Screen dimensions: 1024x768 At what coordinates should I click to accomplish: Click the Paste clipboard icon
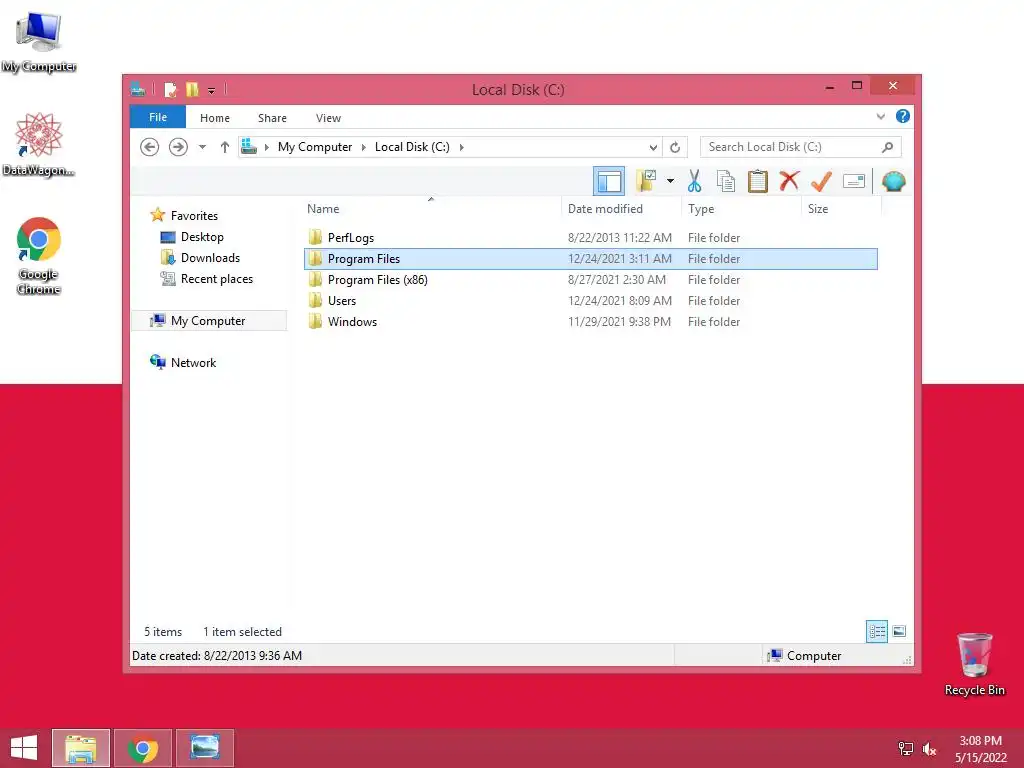(x=758, y=181)
